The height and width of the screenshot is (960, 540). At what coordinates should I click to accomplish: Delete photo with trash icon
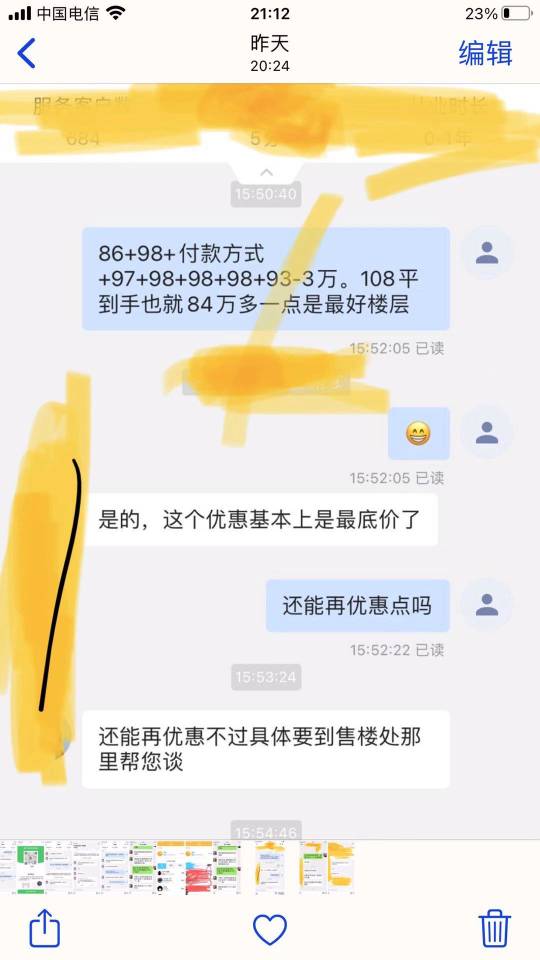tap(495, 929)
